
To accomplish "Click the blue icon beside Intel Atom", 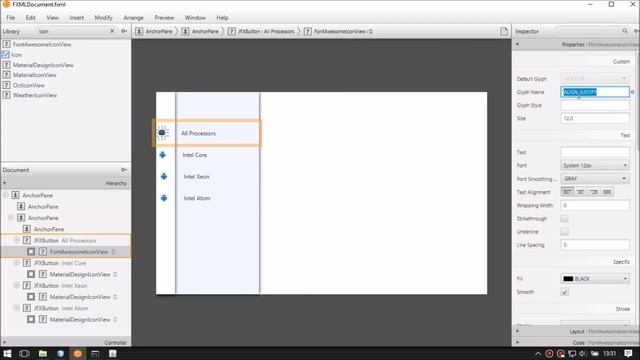I will pyautogui.click(x=164, y=198).
